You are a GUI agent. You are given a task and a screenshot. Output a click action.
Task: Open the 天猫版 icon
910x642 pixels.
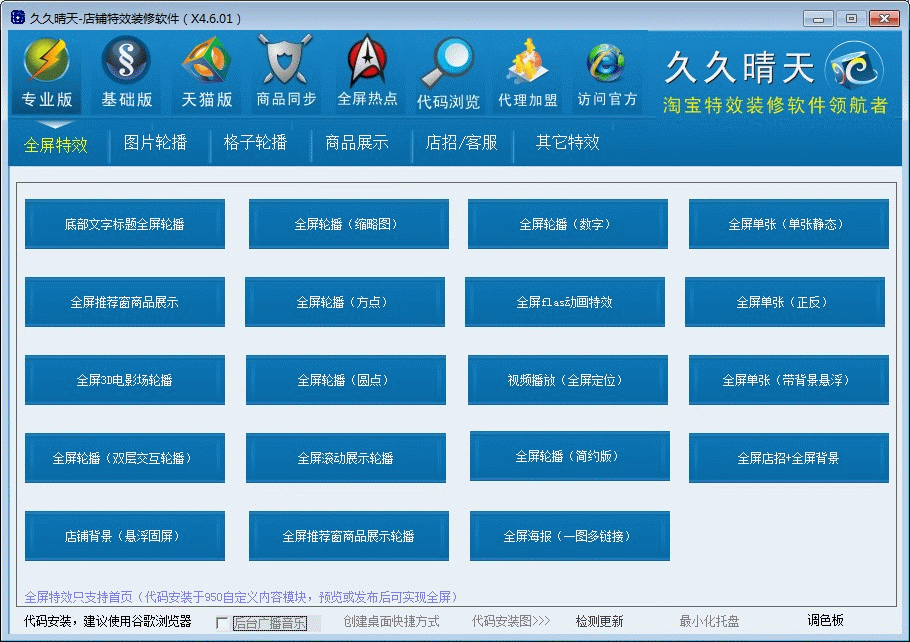tap(207, 64)
